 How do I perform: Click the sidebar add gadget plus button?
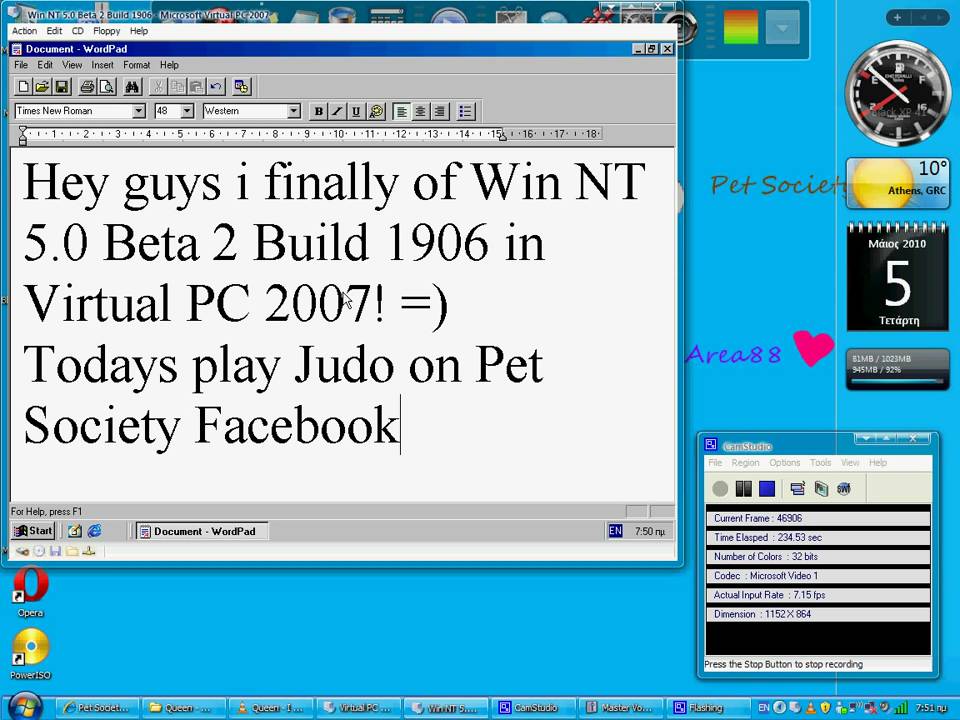[898, 18]
